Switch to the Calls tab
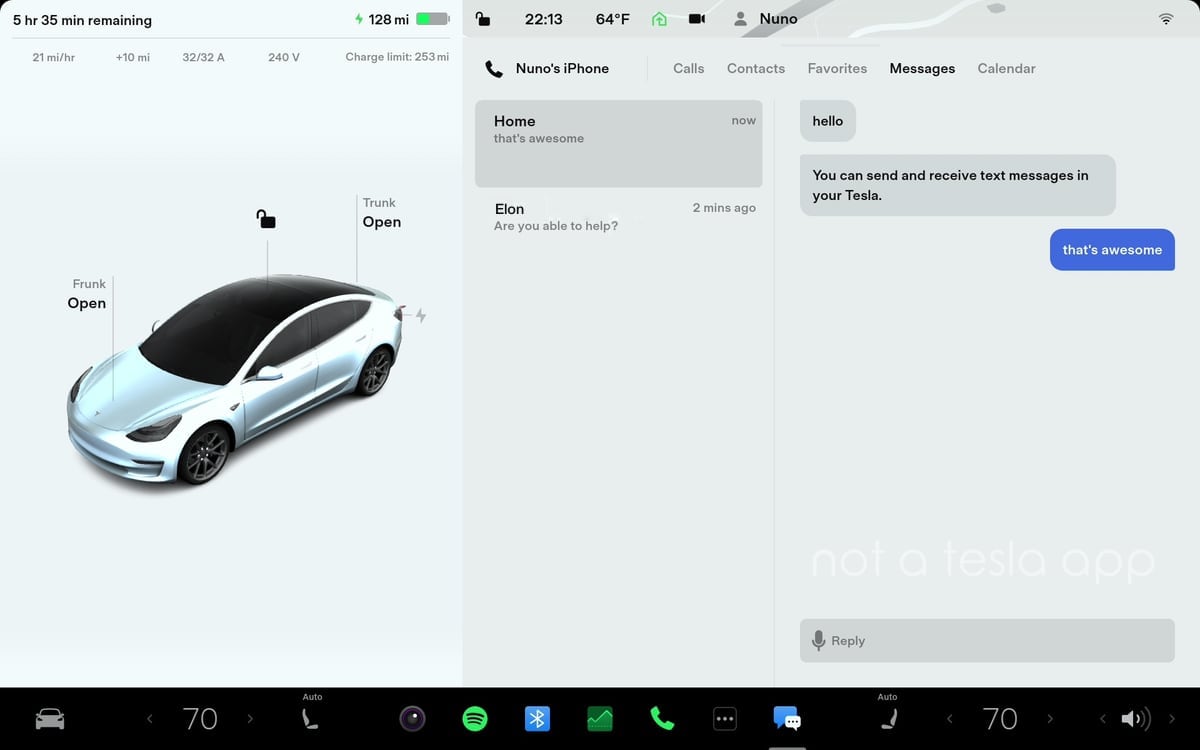 689,69
